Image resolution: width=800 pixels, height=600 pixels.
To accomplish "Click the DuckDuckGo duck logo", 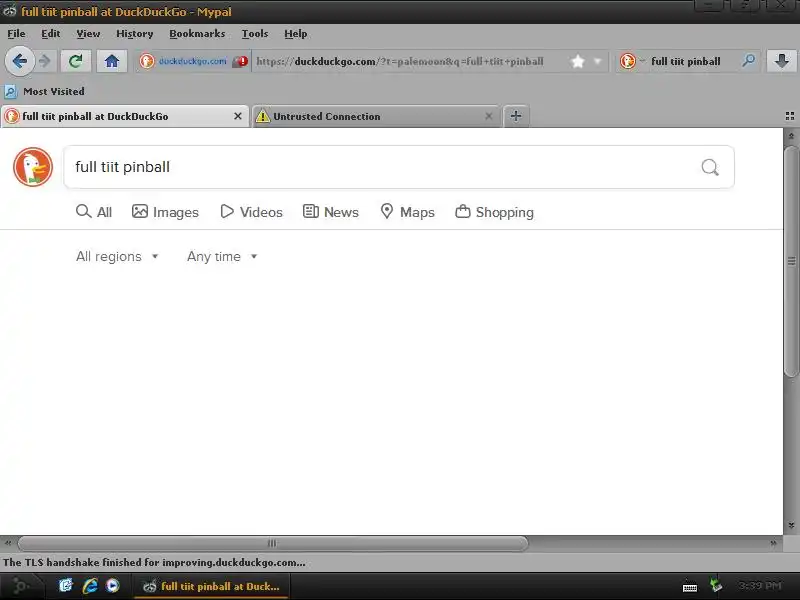I will click(x=33, y=167).
